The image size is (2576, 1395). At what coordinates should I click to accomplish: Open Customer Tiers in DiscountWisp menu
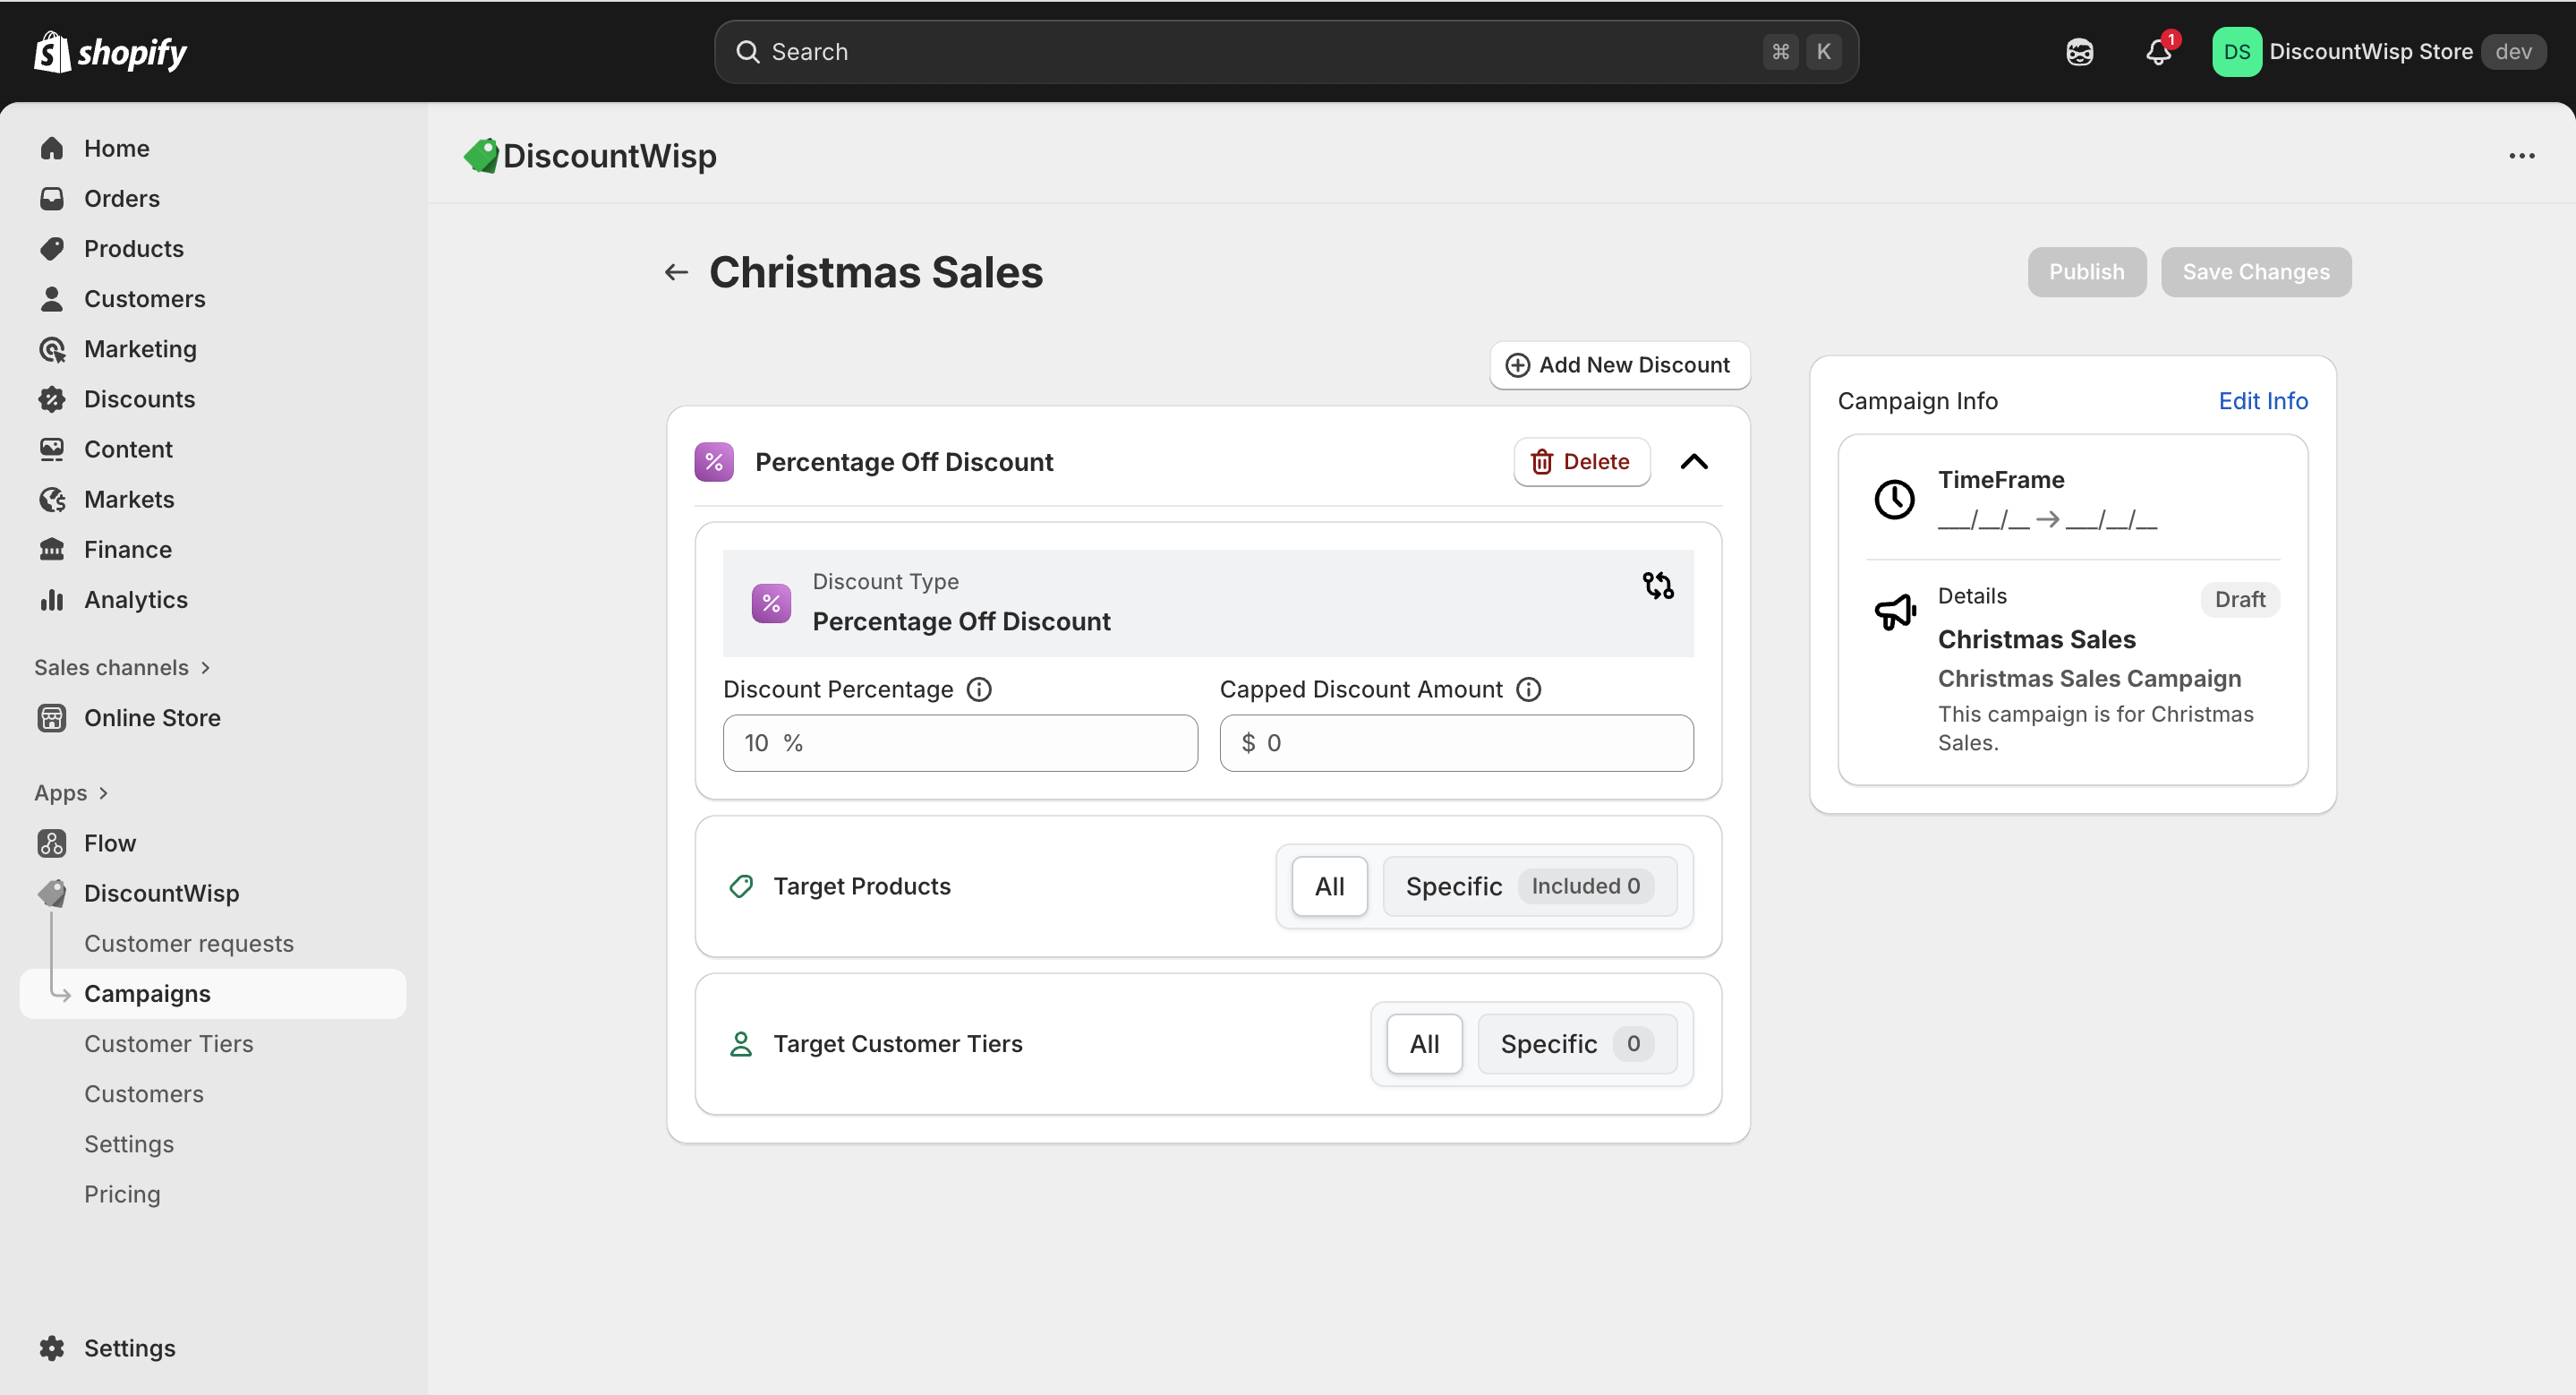[x=168, y=1043]
